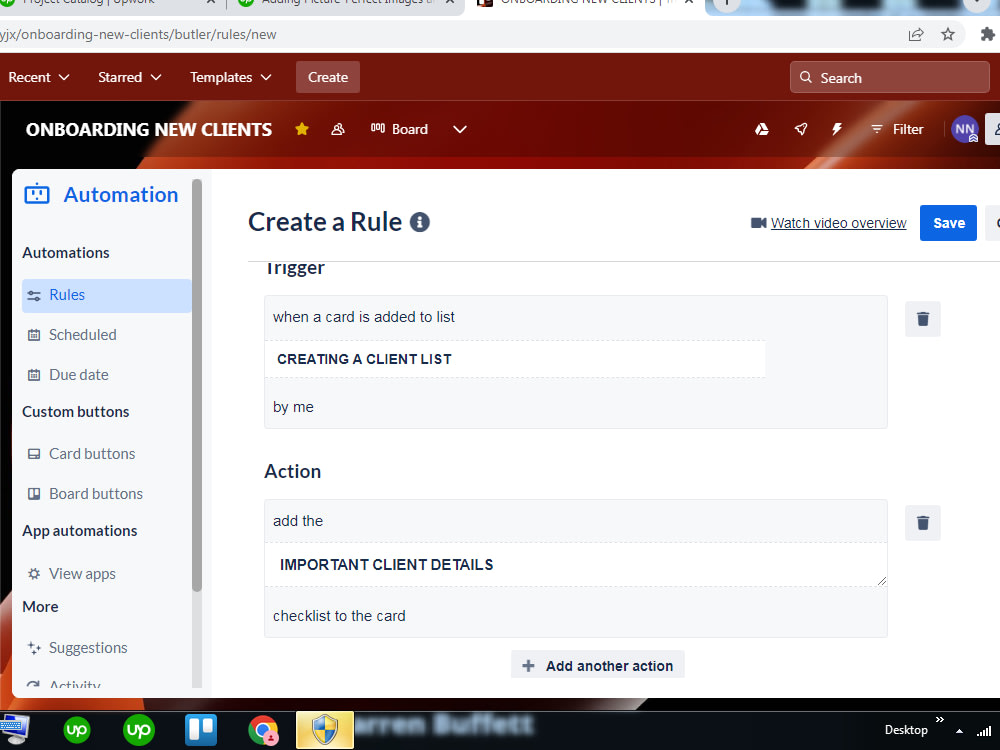Click 'checklist to the card' text
The width and height of the screenshot is (1000, 750).
point(339,616)
